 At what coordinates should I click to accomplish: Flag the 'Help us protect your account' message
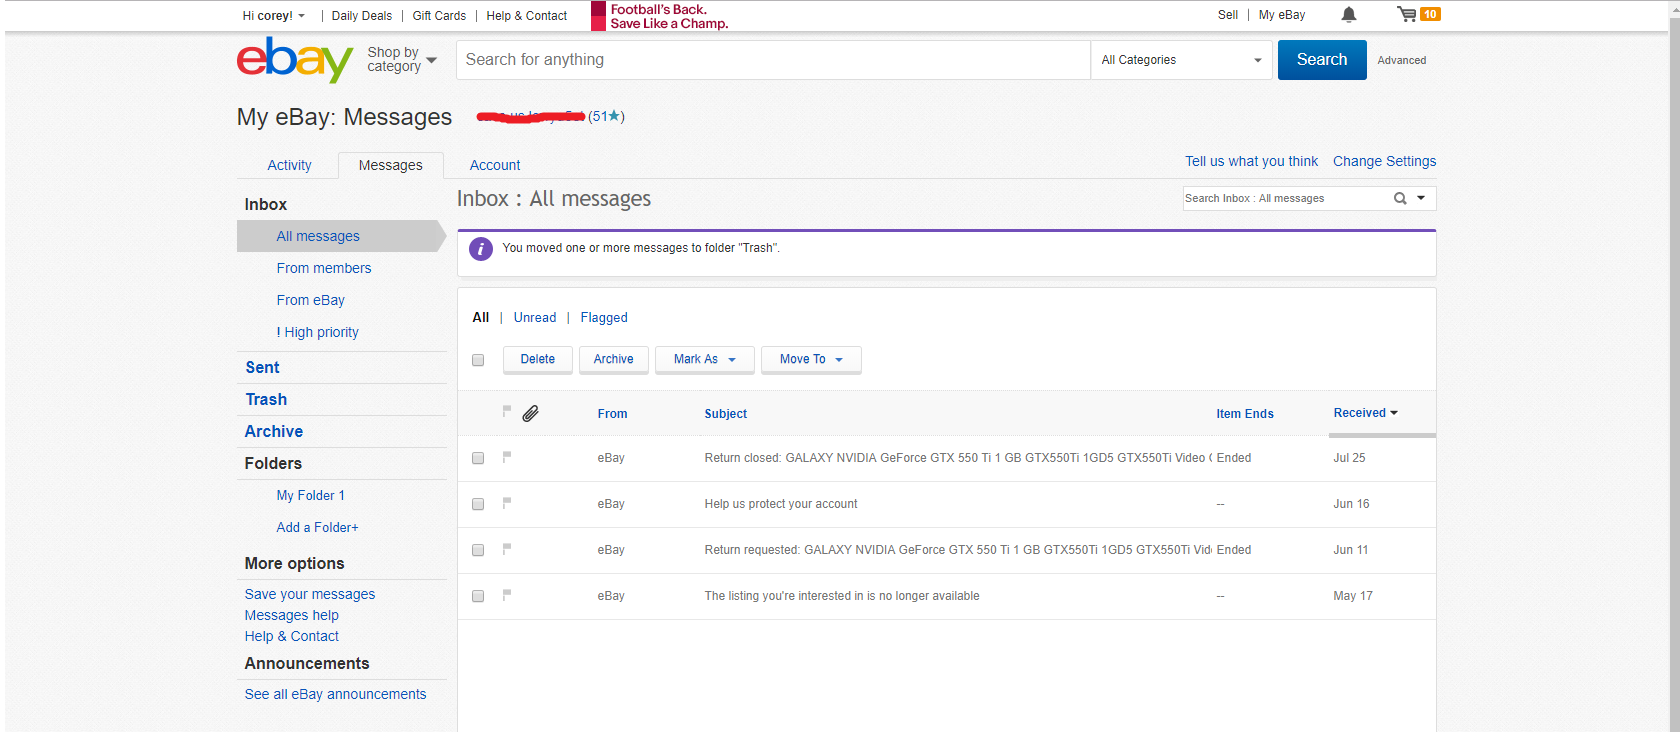coord(507,503)
